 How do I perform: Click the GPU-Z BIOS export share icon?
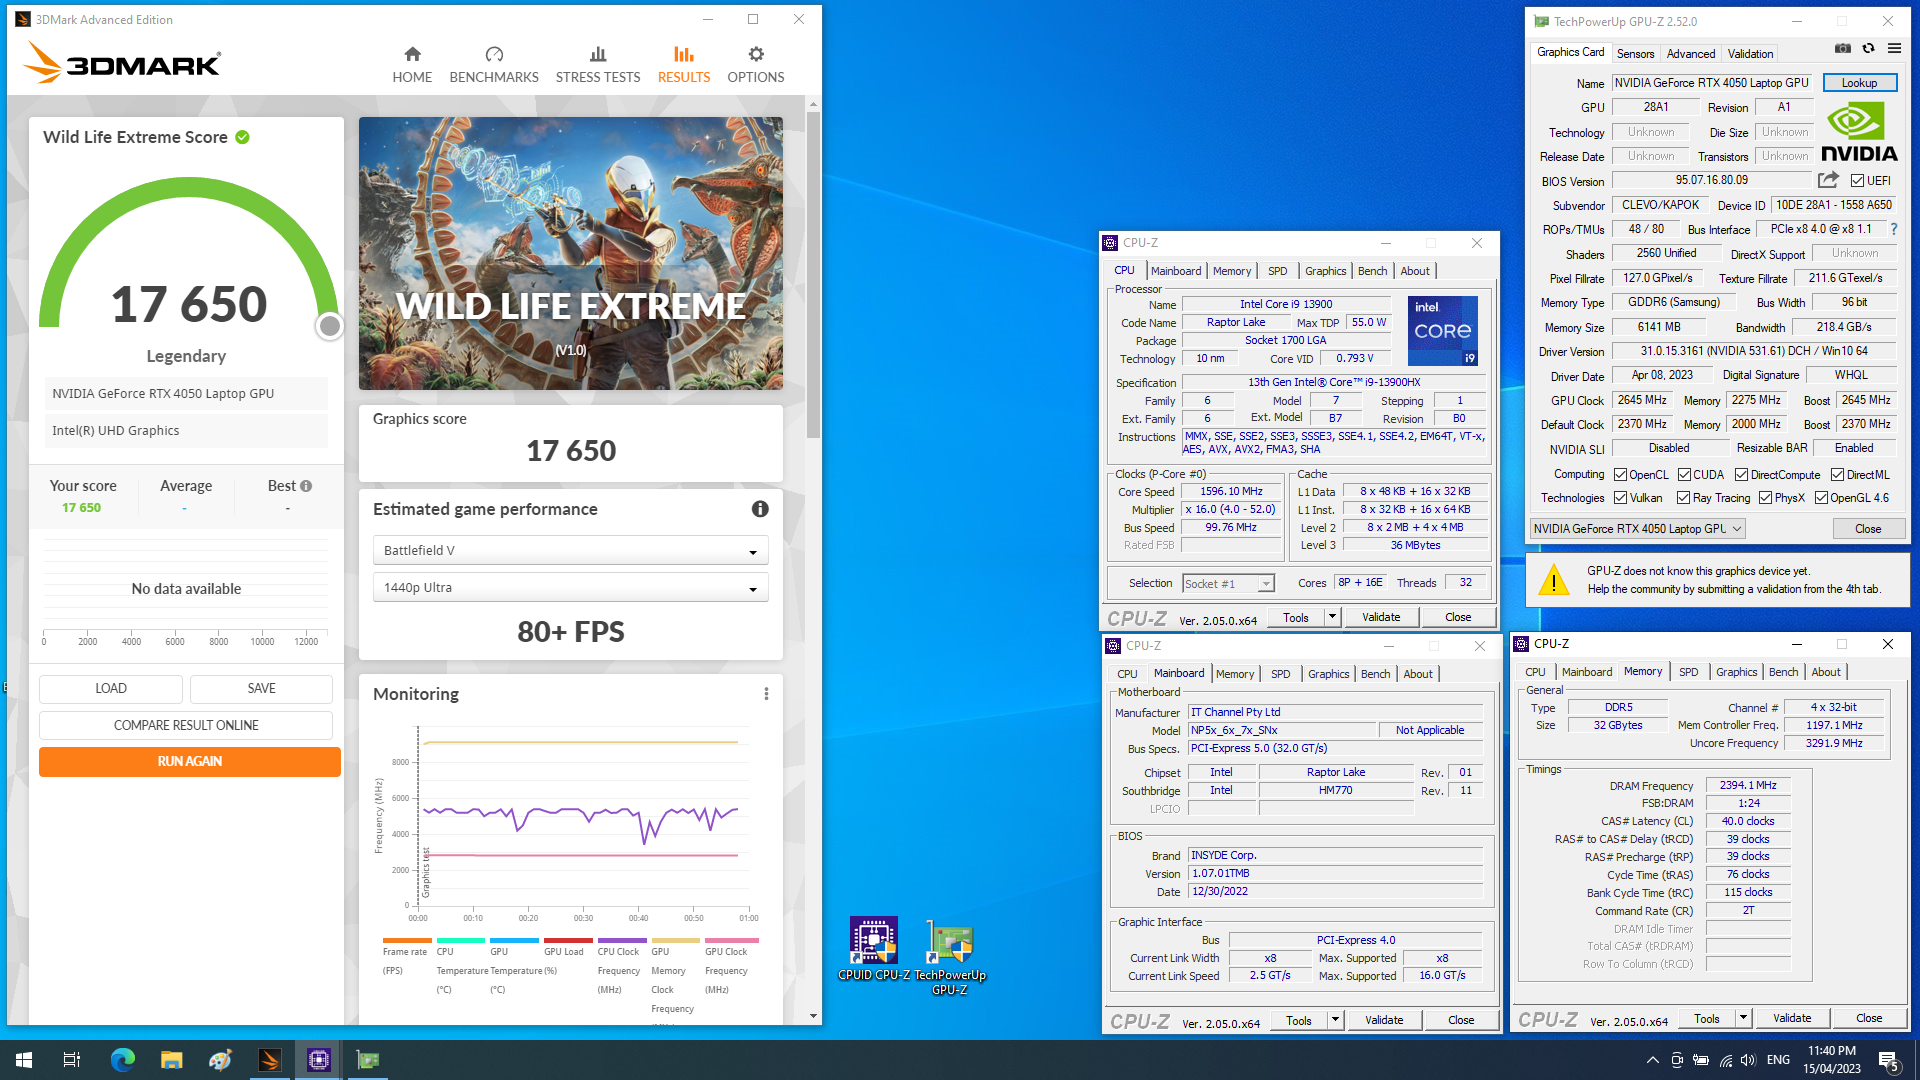[x=1828, y=180]
